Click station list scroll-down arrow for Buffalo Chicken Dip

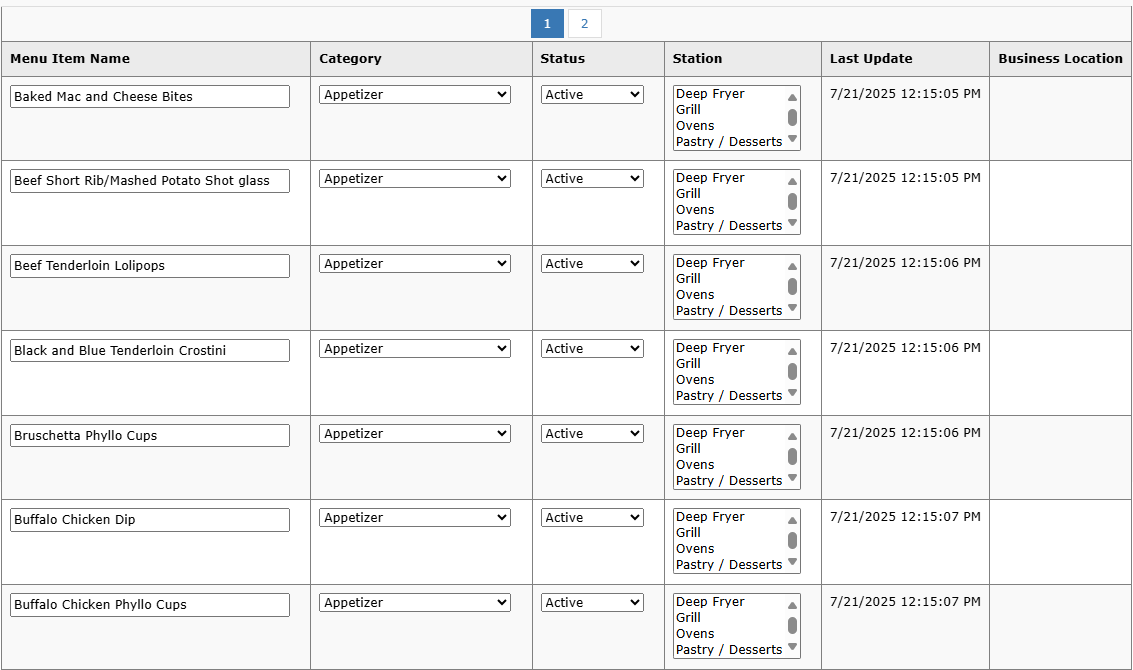(793, 562)
